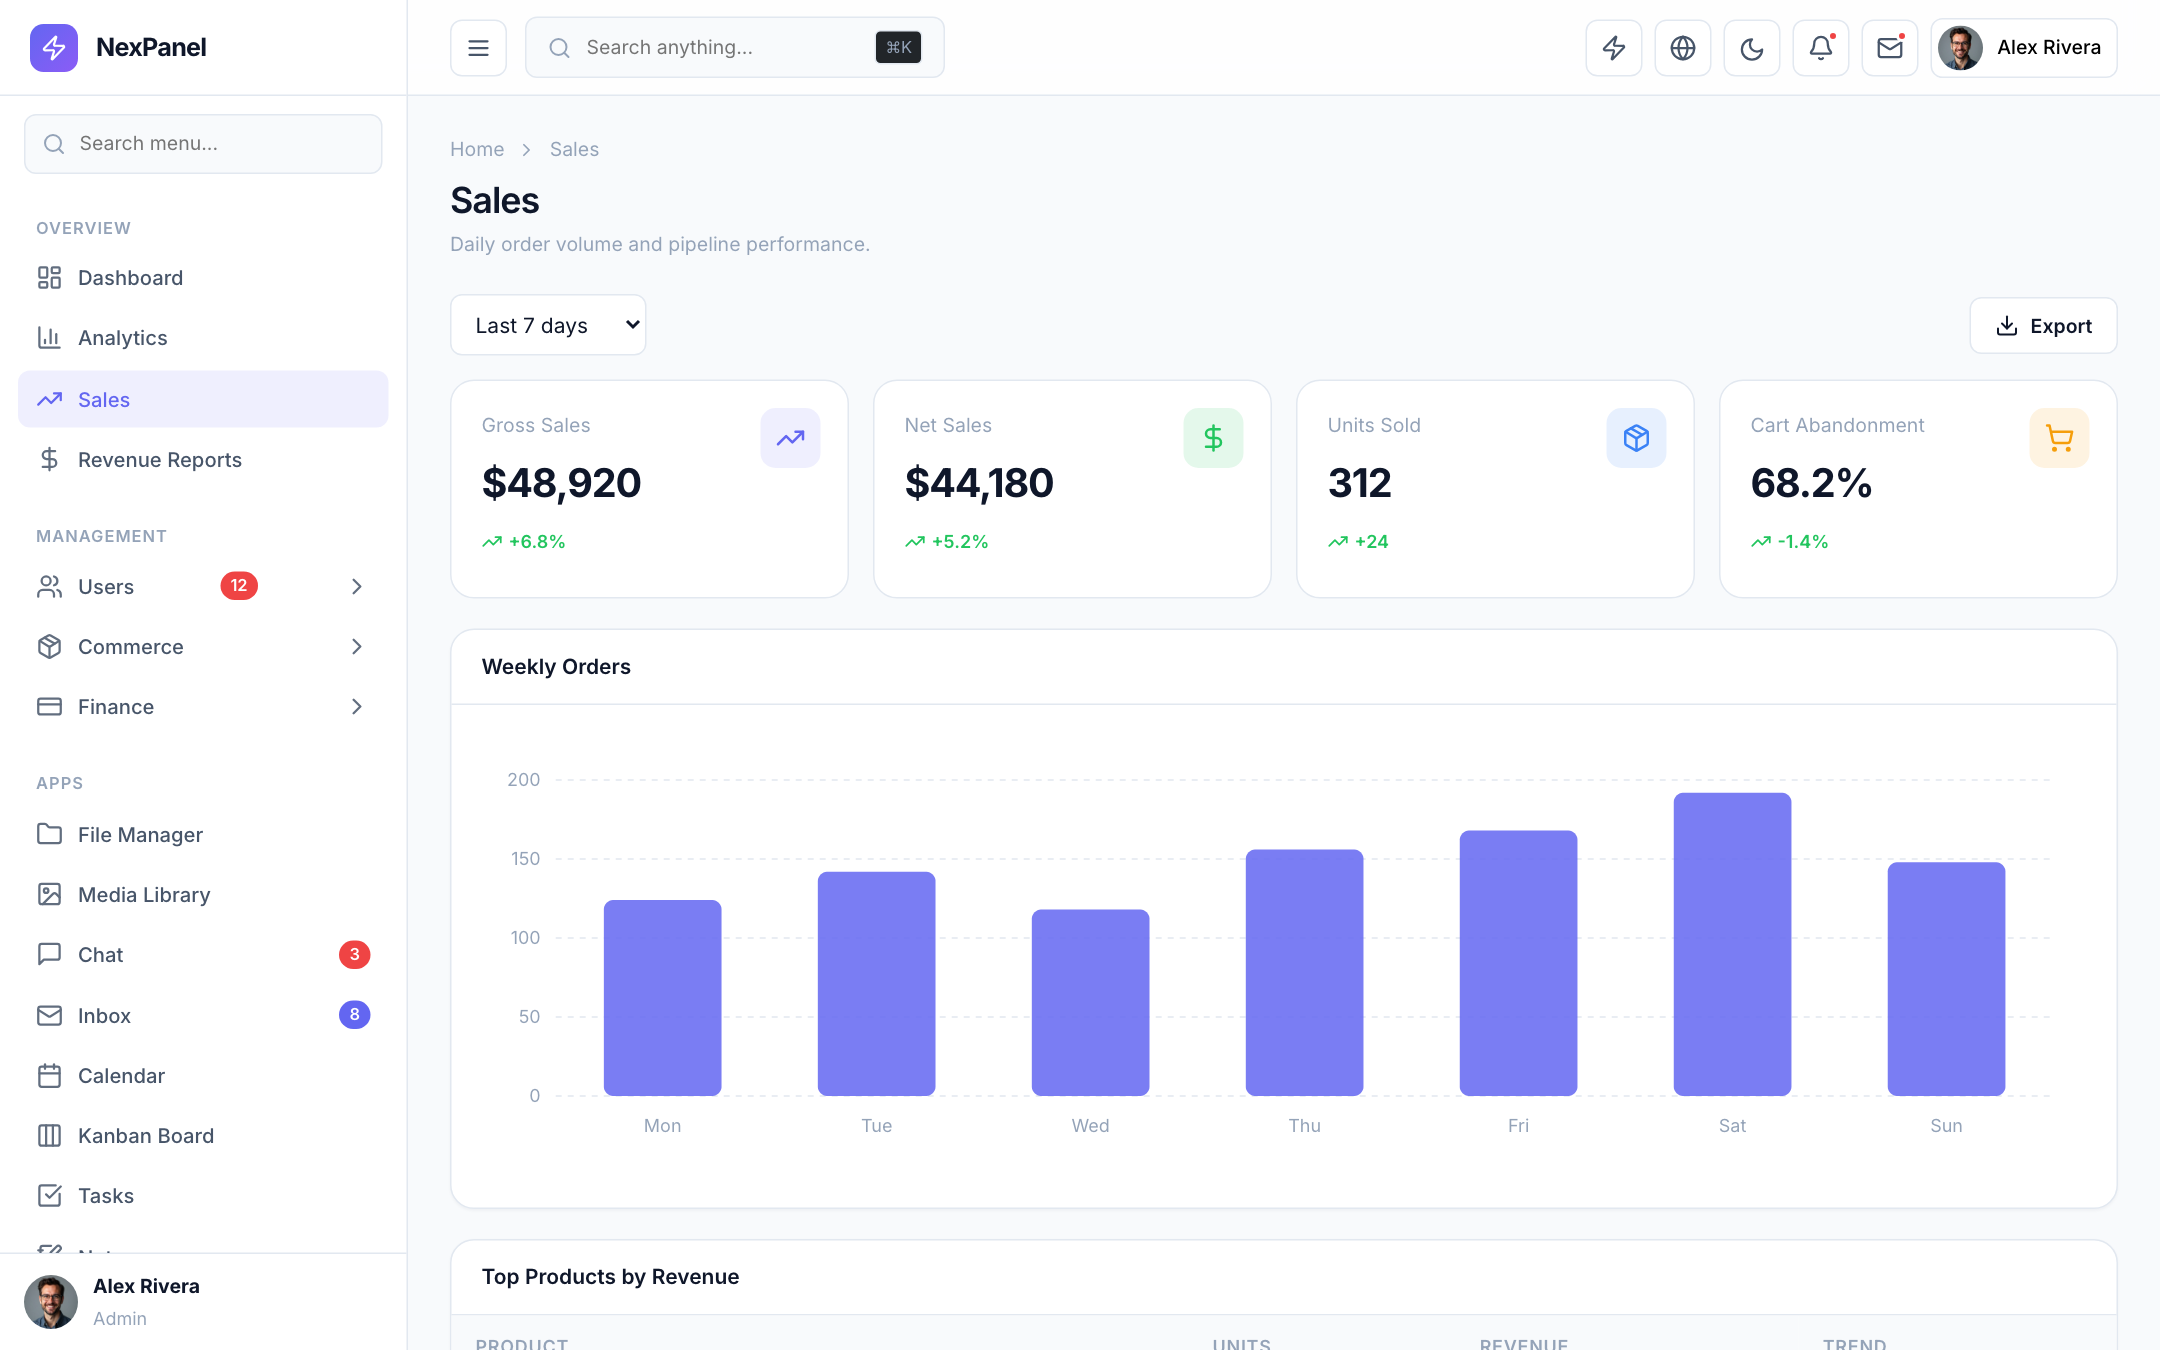Image resolution: width=2160 pixels, height=1350 pixels.
Task: Open the Kanban Board menu item
Action: (x=203, y=1135)
